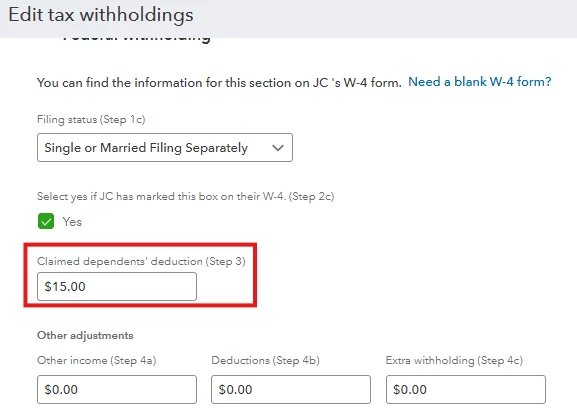Select the Deductions Step 4b field
Image resolution: width=577 pixels, height=418 pixels.
coord(291,389)
